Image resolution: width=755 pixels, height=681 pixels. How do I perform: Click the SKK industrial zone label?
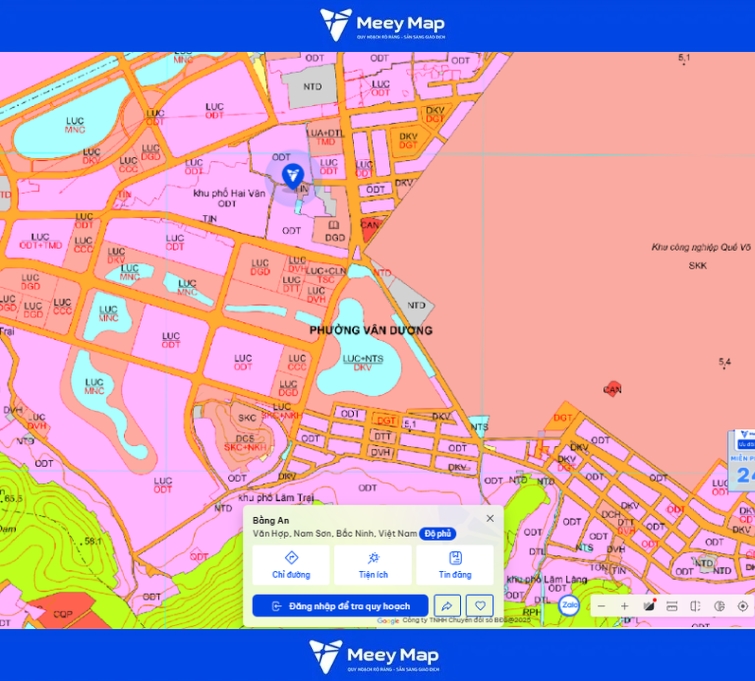point(698,266)
